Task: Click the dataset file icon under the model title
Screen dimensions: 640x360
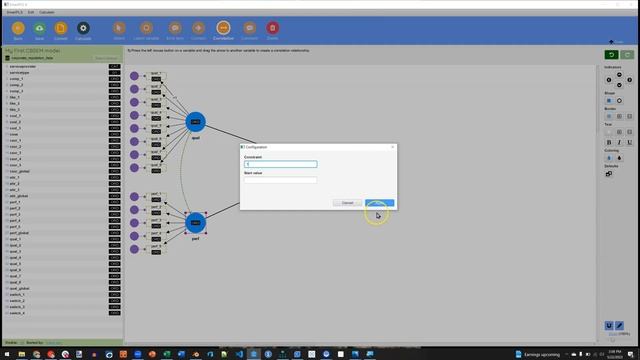Action: pos(7,58)
